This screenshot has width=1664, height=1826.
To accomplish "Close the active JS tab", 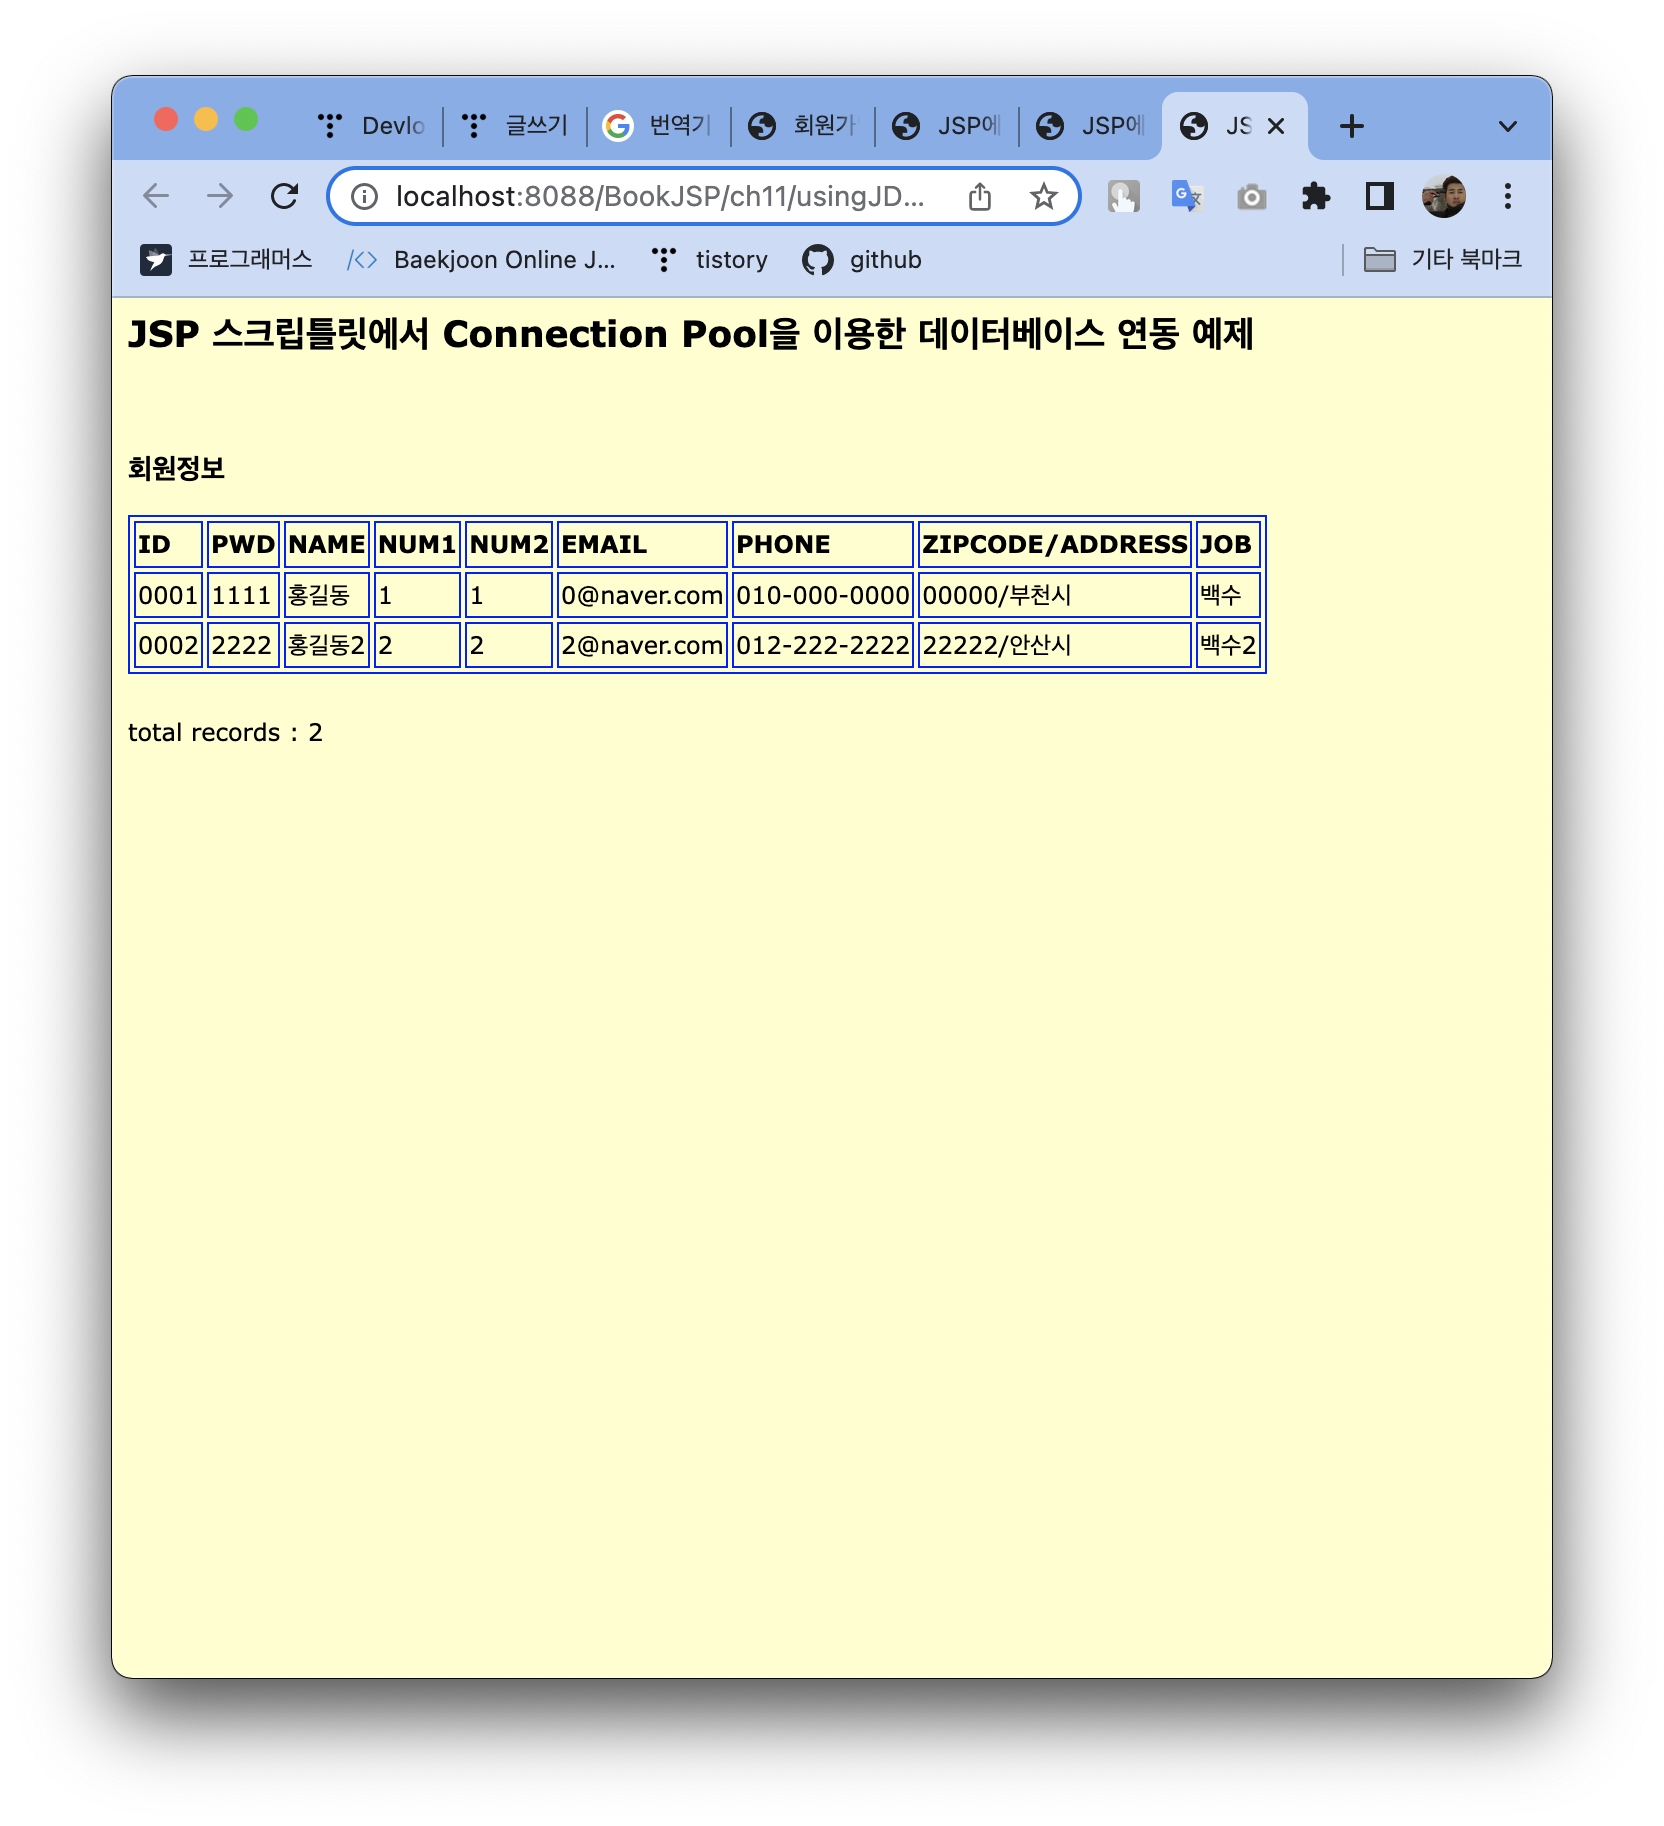I will (x=1276, y=126).
